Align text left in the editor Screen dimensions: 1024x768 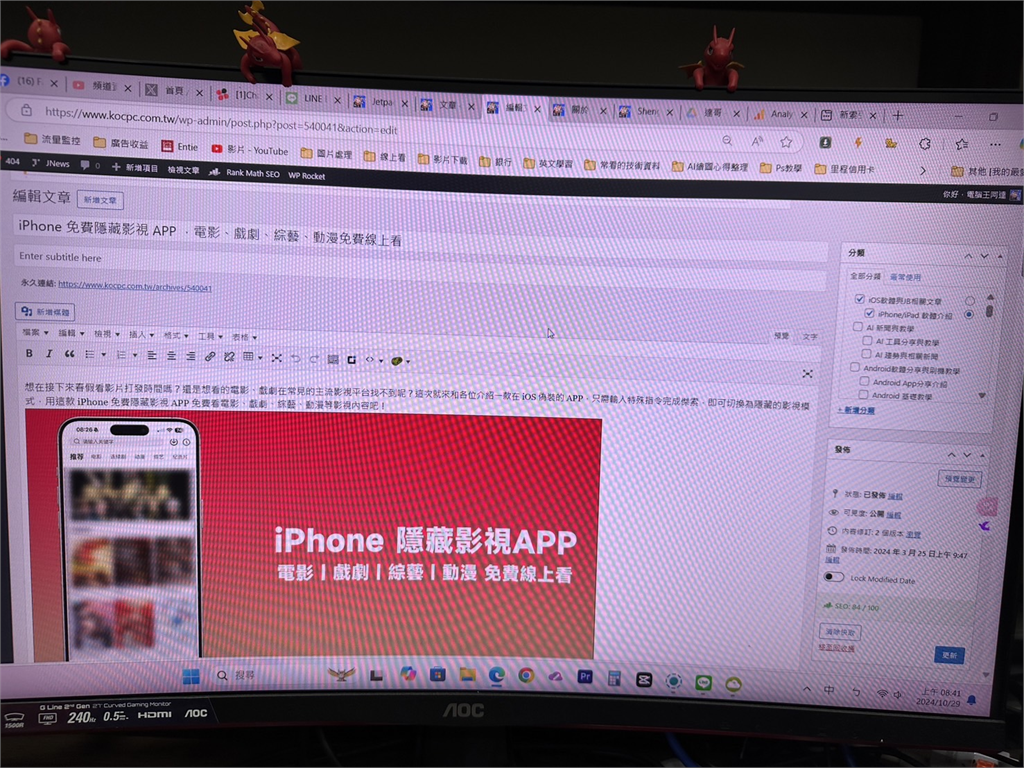[152, 356]
